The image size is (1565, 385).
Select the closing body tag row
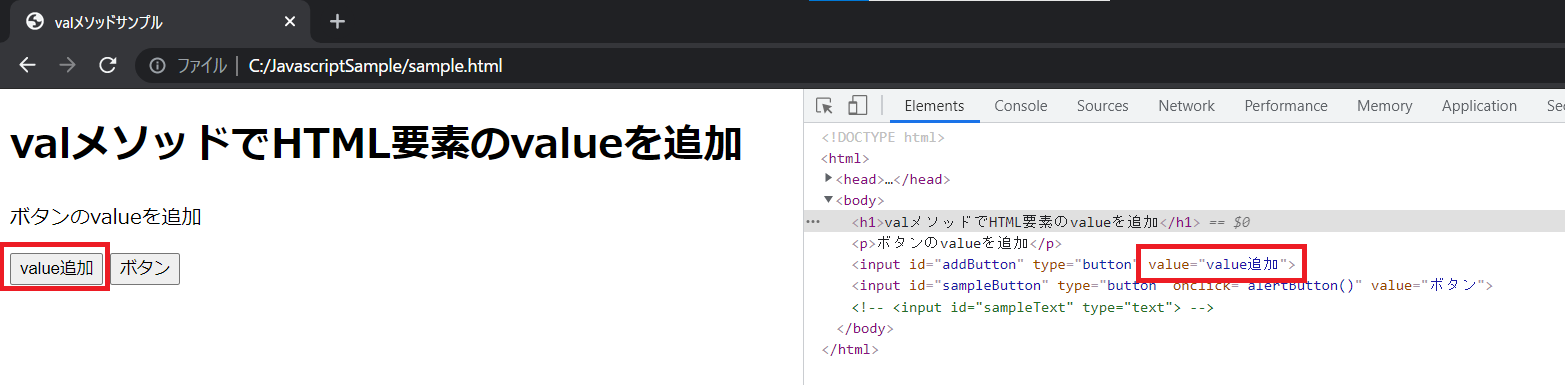[1184, 328]
